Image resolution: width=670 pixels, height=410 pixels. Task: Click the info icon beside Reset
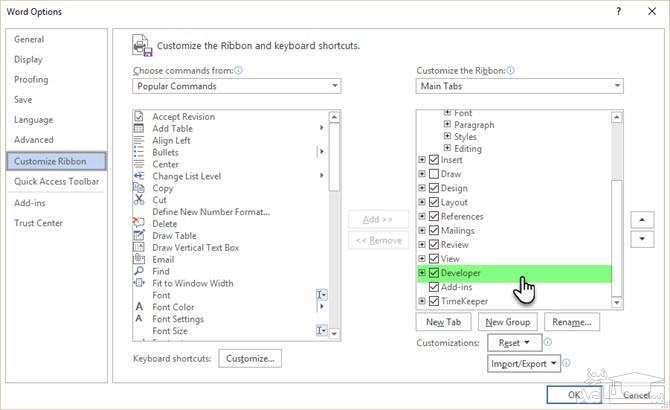point(548,342)
